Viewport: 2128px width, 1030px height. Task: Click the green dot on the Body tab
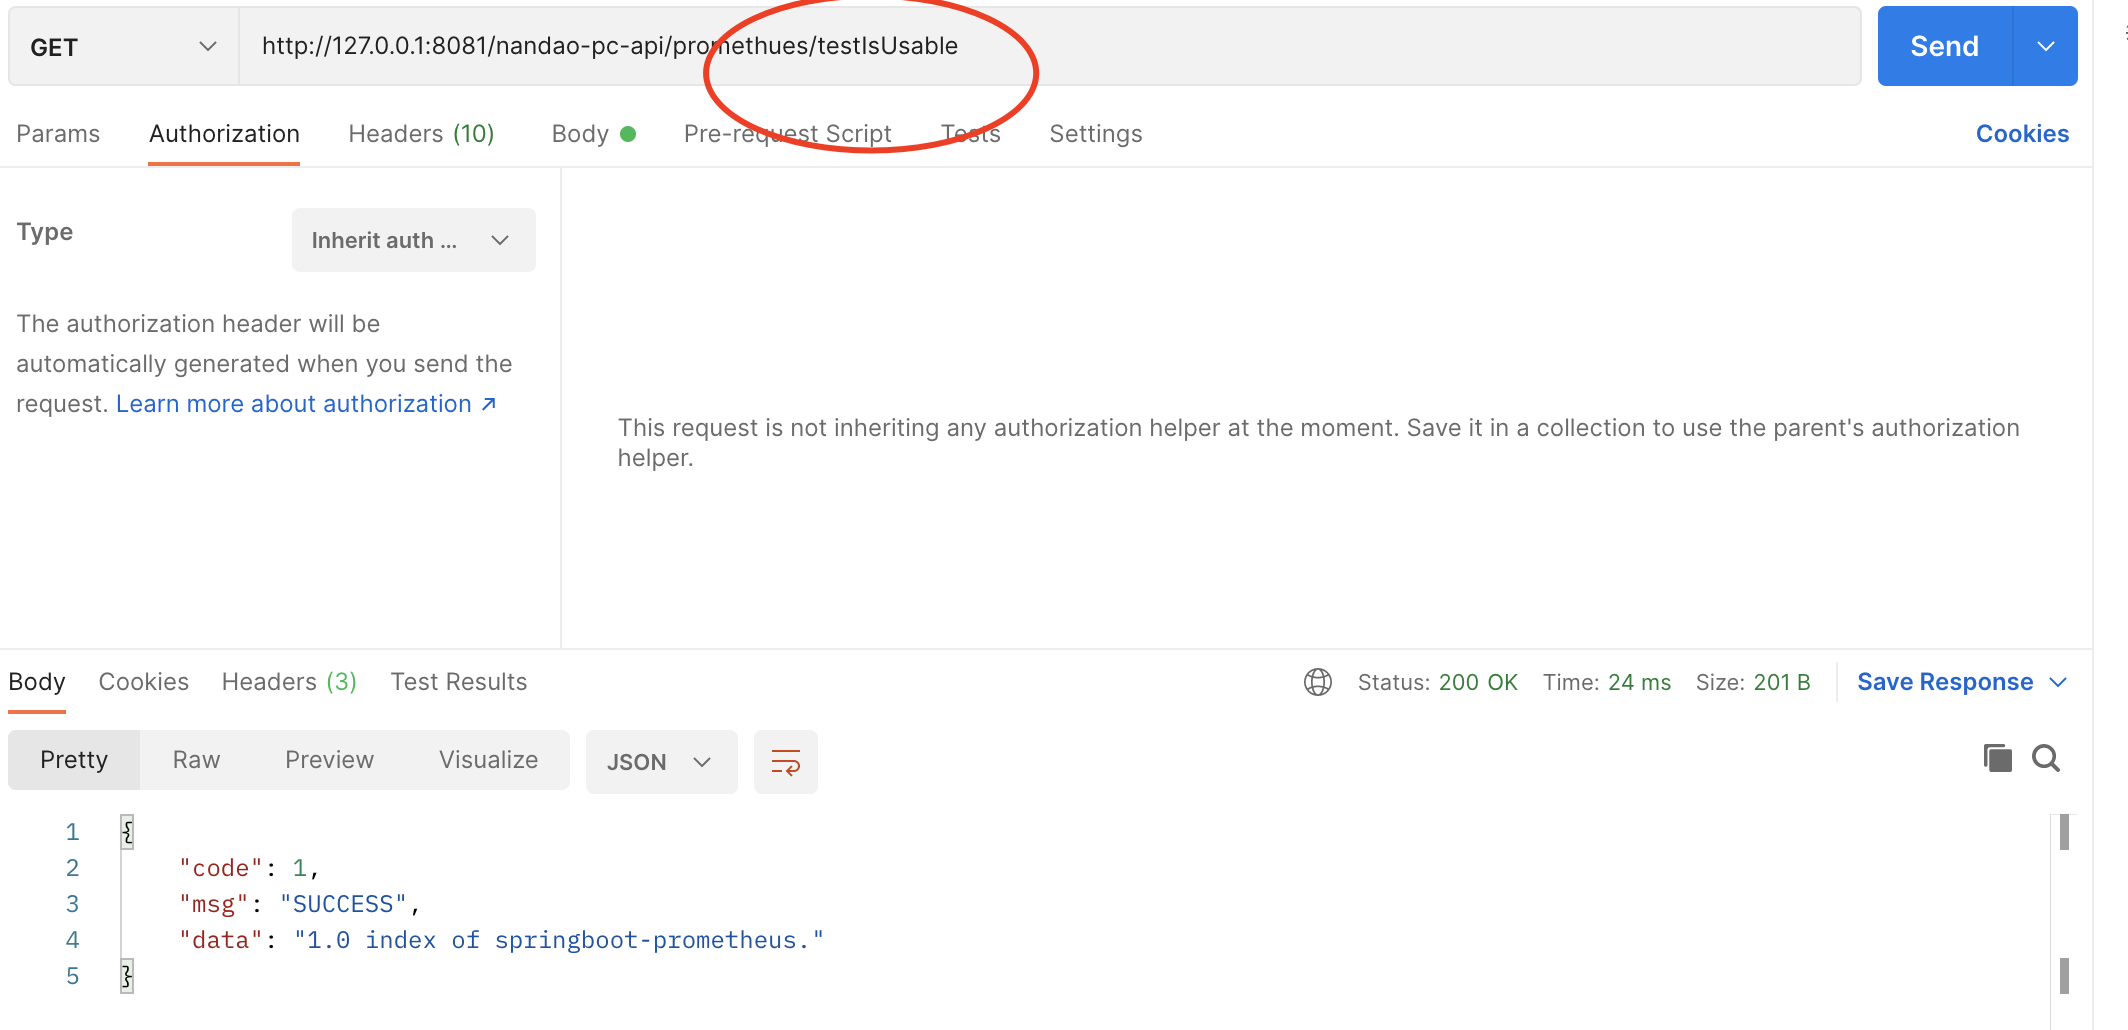click(629, 132)
